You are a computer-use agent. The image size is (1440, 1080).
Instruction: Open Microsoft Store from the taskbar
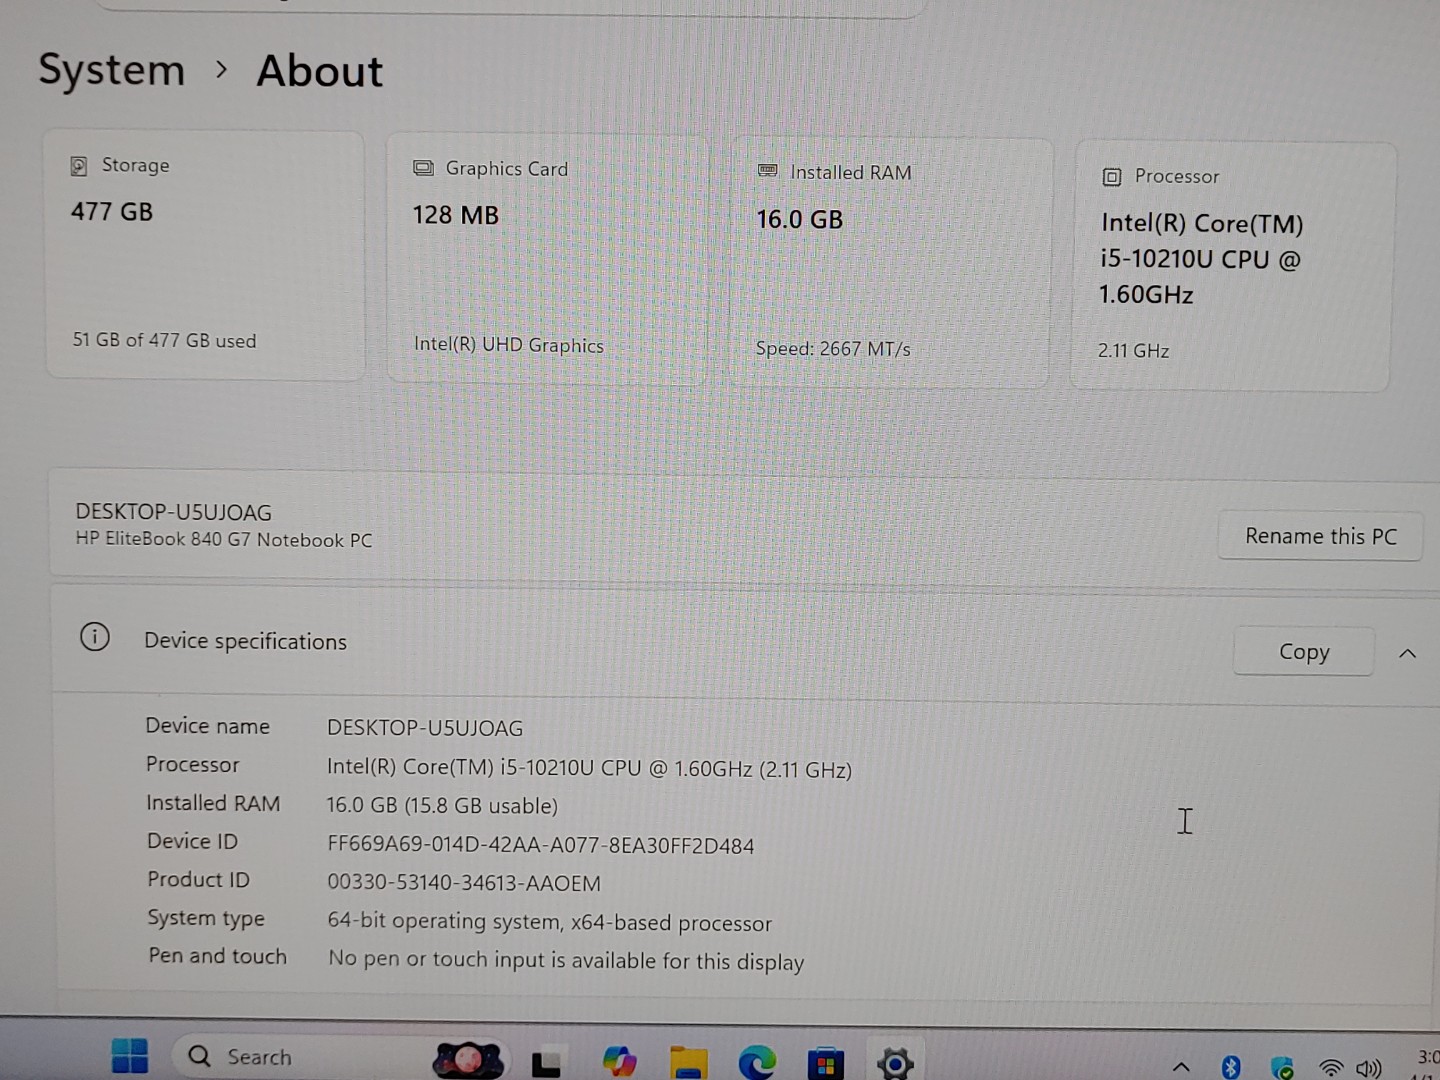click(825, 1064)
